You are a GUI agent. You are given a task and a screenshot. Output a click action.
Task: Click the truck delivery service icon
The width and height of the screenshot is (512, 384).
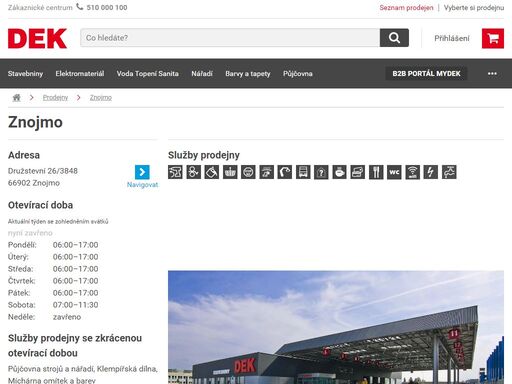[x=303, y=172]
